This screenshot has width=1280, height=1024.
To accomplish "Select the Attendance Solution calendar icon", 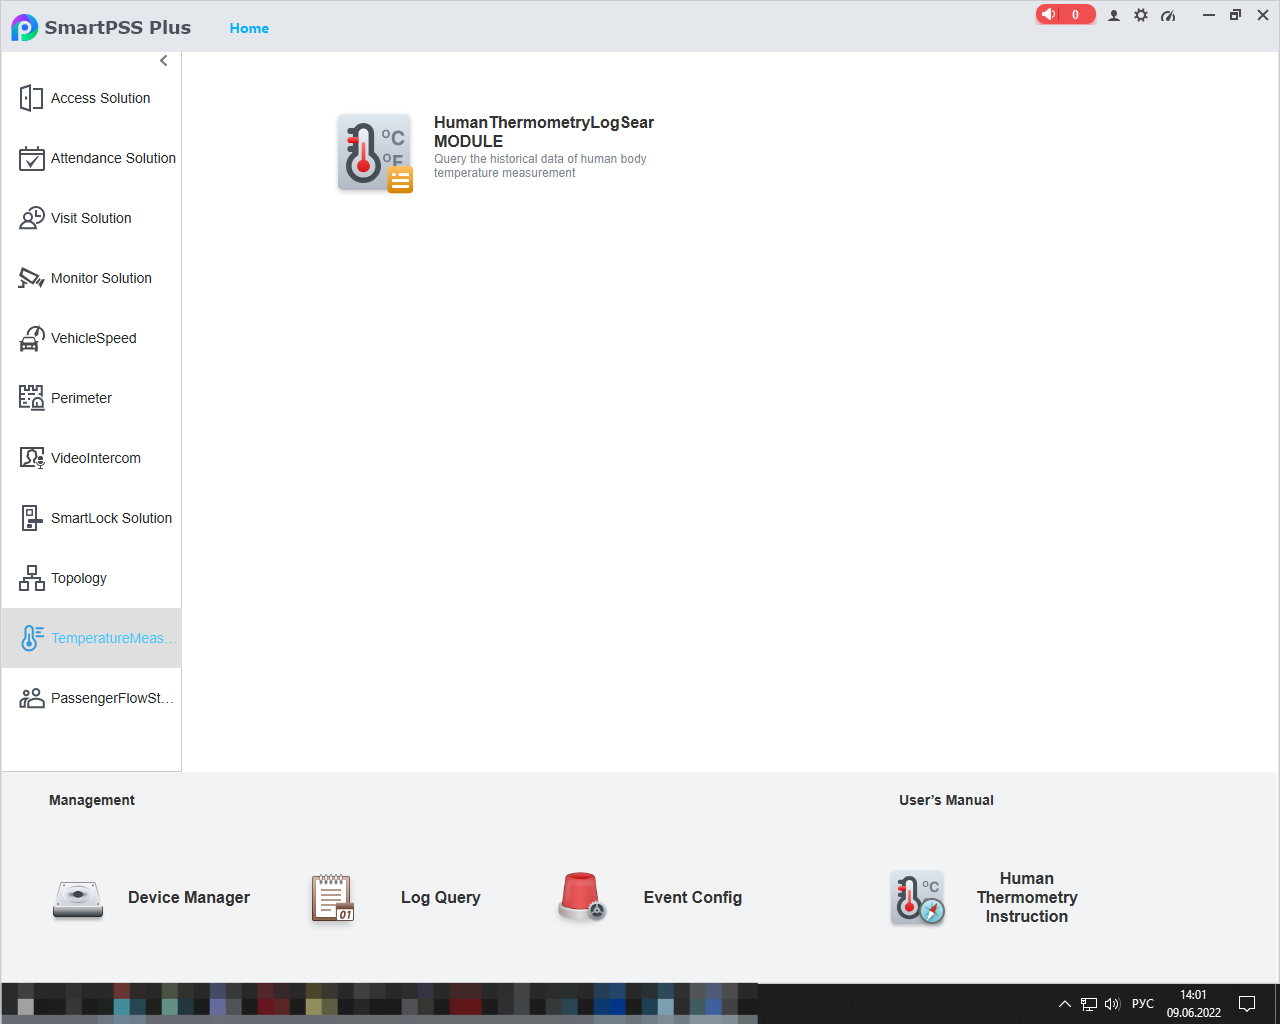I will [x=31, y=158].
